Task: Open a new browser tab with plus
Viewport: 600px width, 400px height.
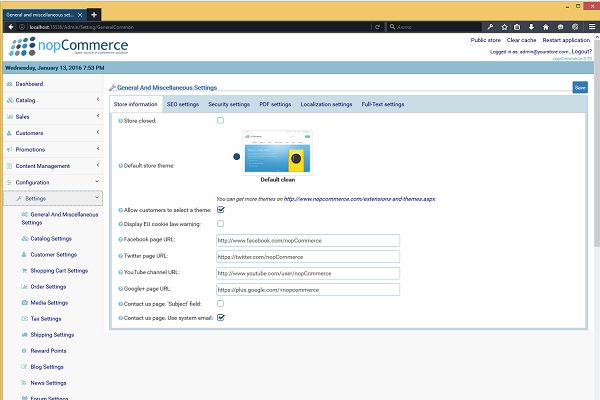Action: 94,15
